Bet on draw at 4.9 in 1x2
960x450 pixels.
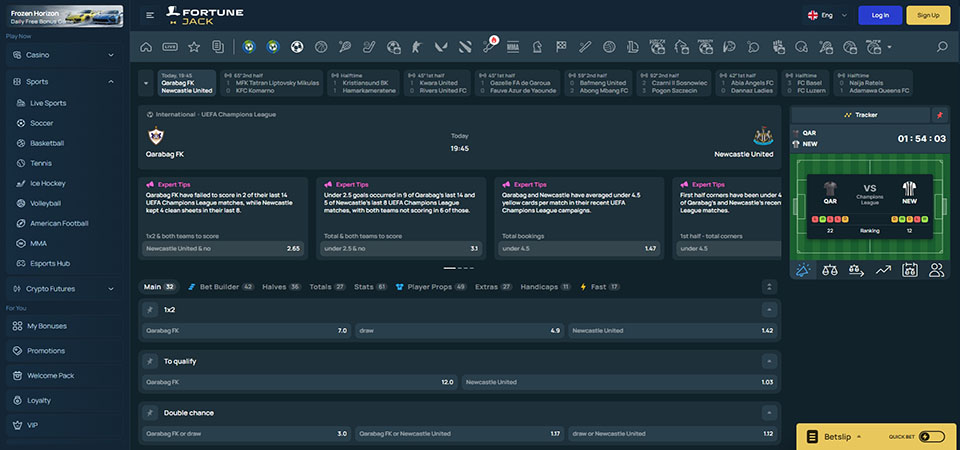coord(459,331)
